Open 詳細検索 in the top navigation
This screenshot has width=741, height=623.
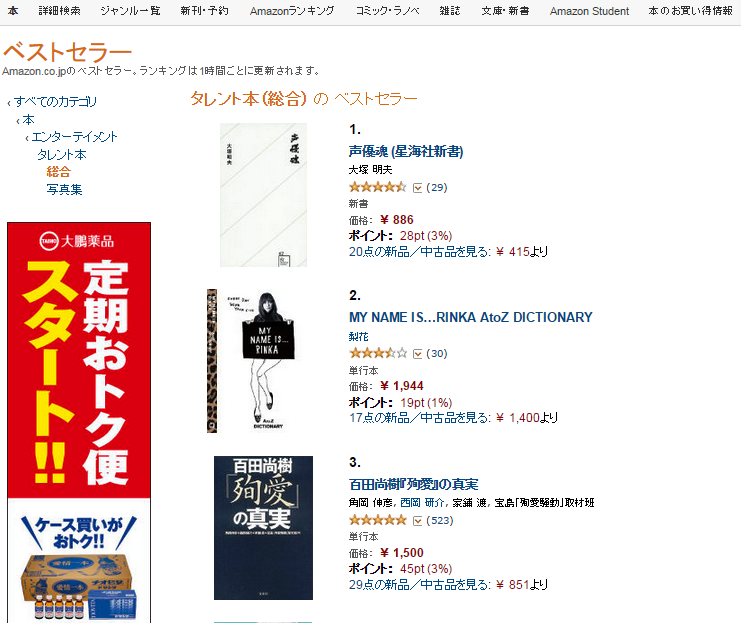60,11
